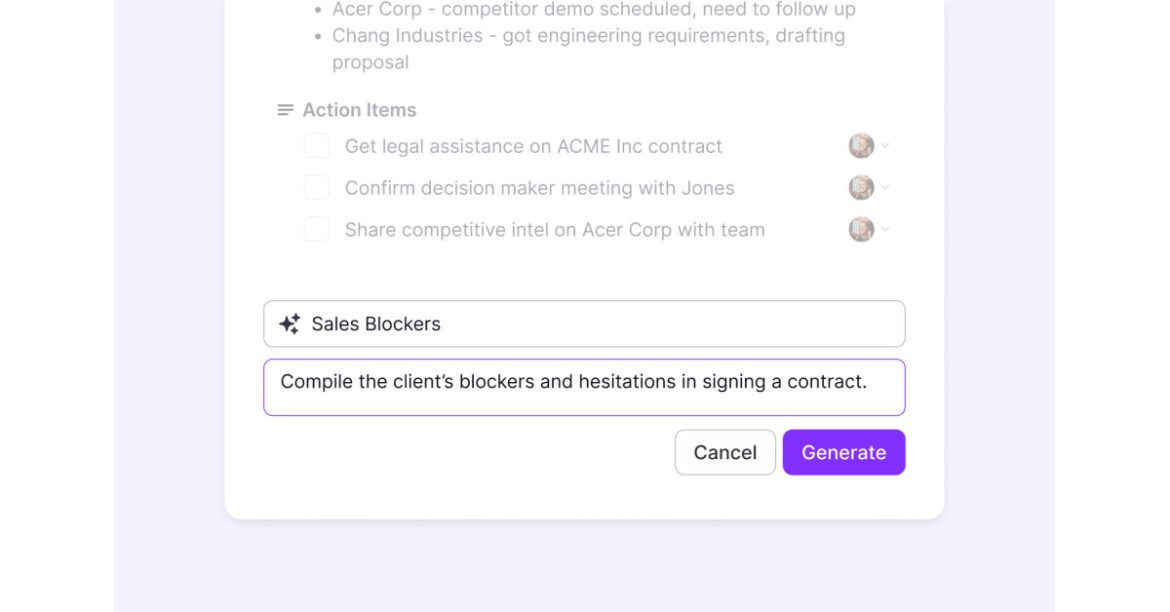Screen dimensions: 1170x612
Task: Click the Get legal assistance task text
Action: (x=533, y=146)
